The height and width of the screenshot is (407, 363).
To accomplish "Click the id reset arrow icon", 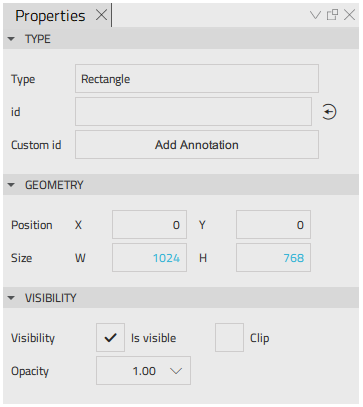I will [329, 112].
